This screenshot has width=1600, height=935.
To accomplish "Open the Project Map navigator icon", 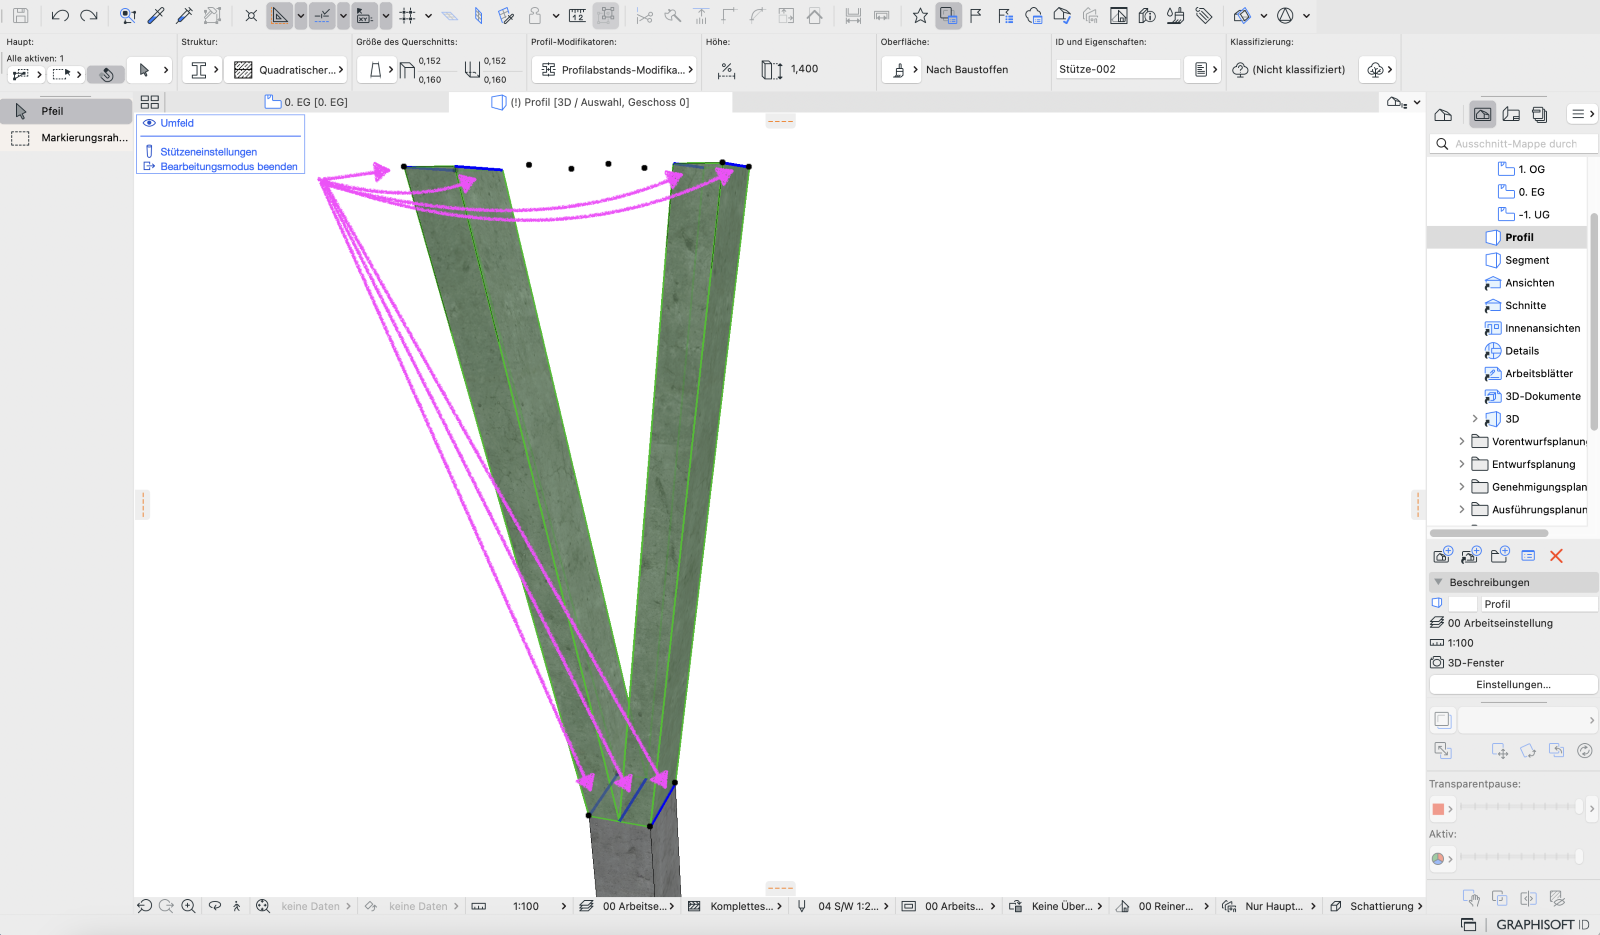I will [x=1443, y=114].
